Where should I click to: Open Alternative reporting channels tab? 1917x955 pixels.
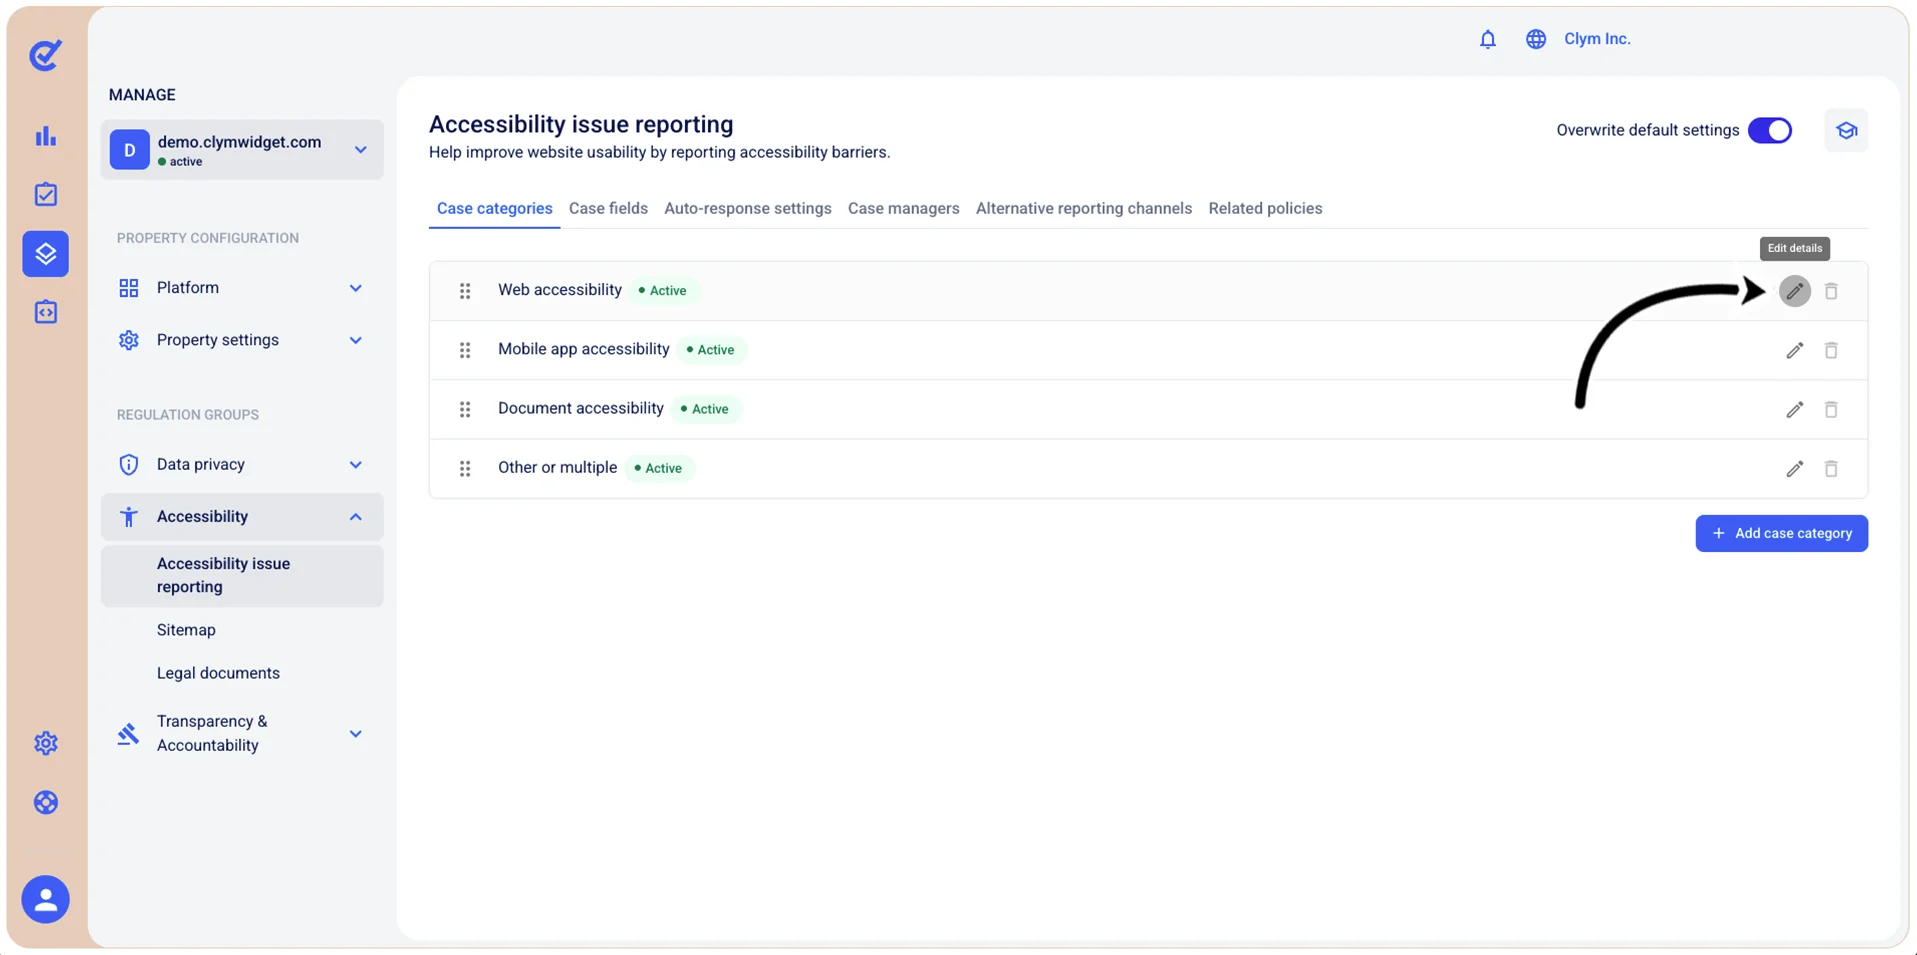point(1084,208)
